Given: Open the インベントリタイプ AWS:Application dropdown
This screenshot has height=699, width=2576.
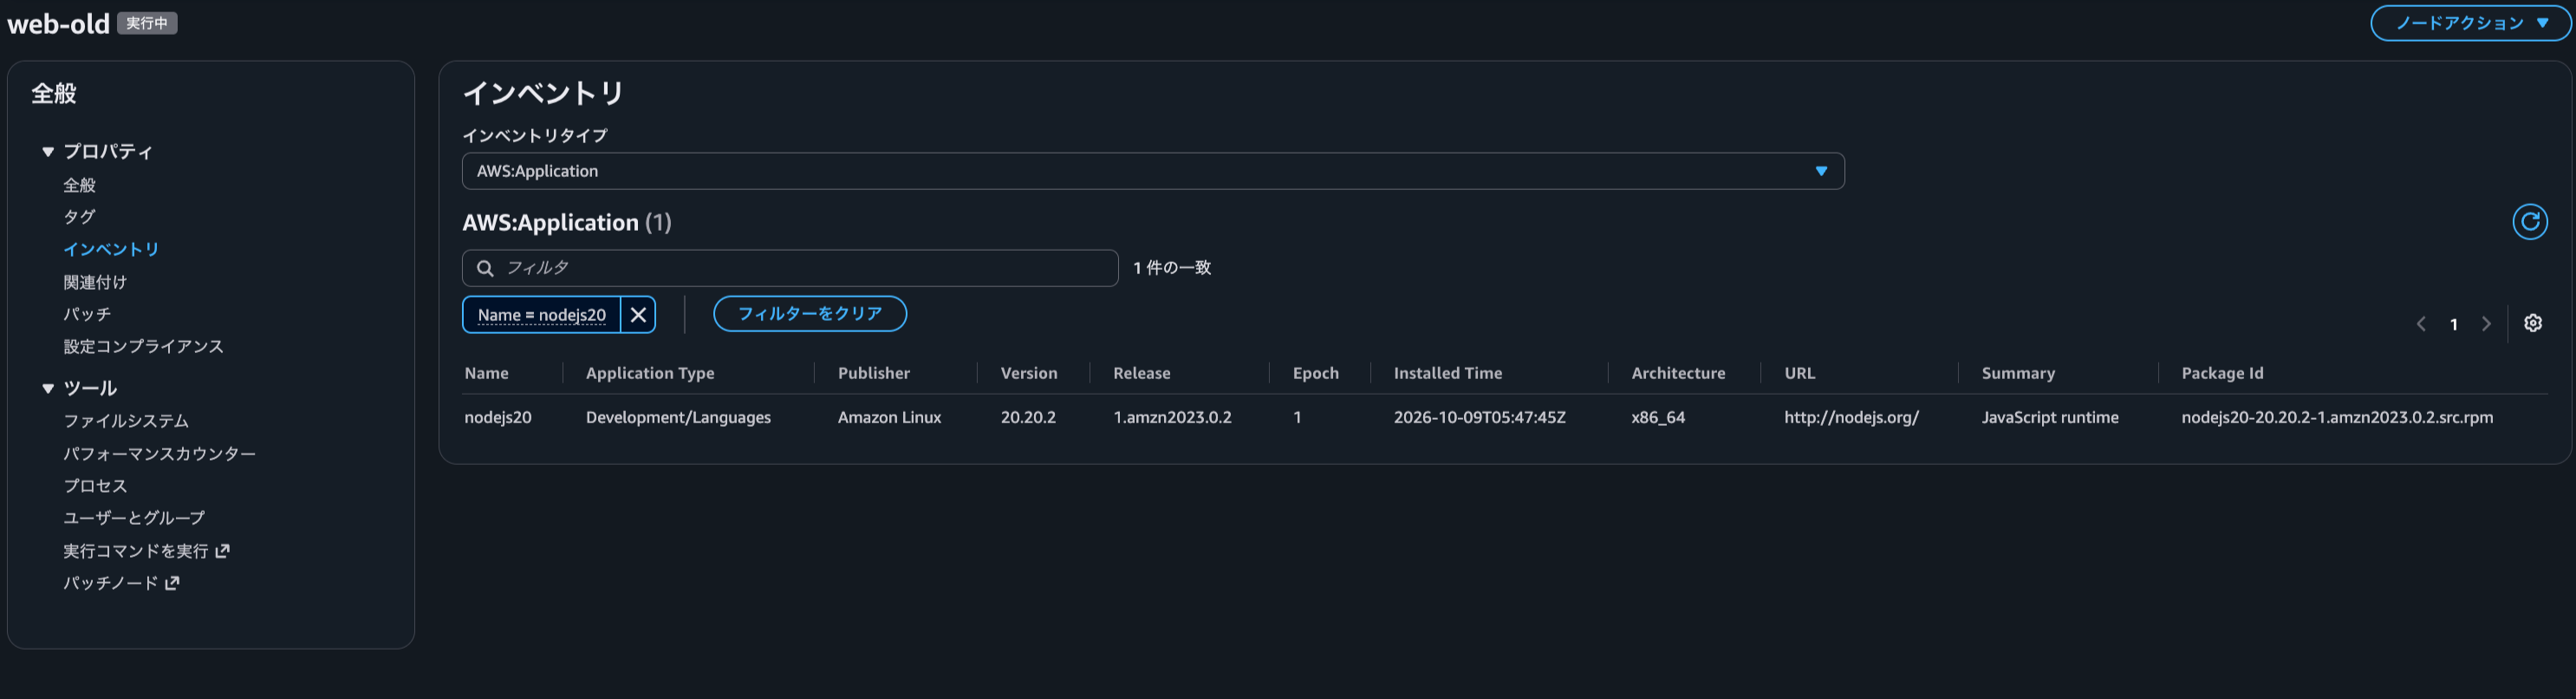Looking at the screenshot, I should pyautogui.click(x=1153, y=171).
